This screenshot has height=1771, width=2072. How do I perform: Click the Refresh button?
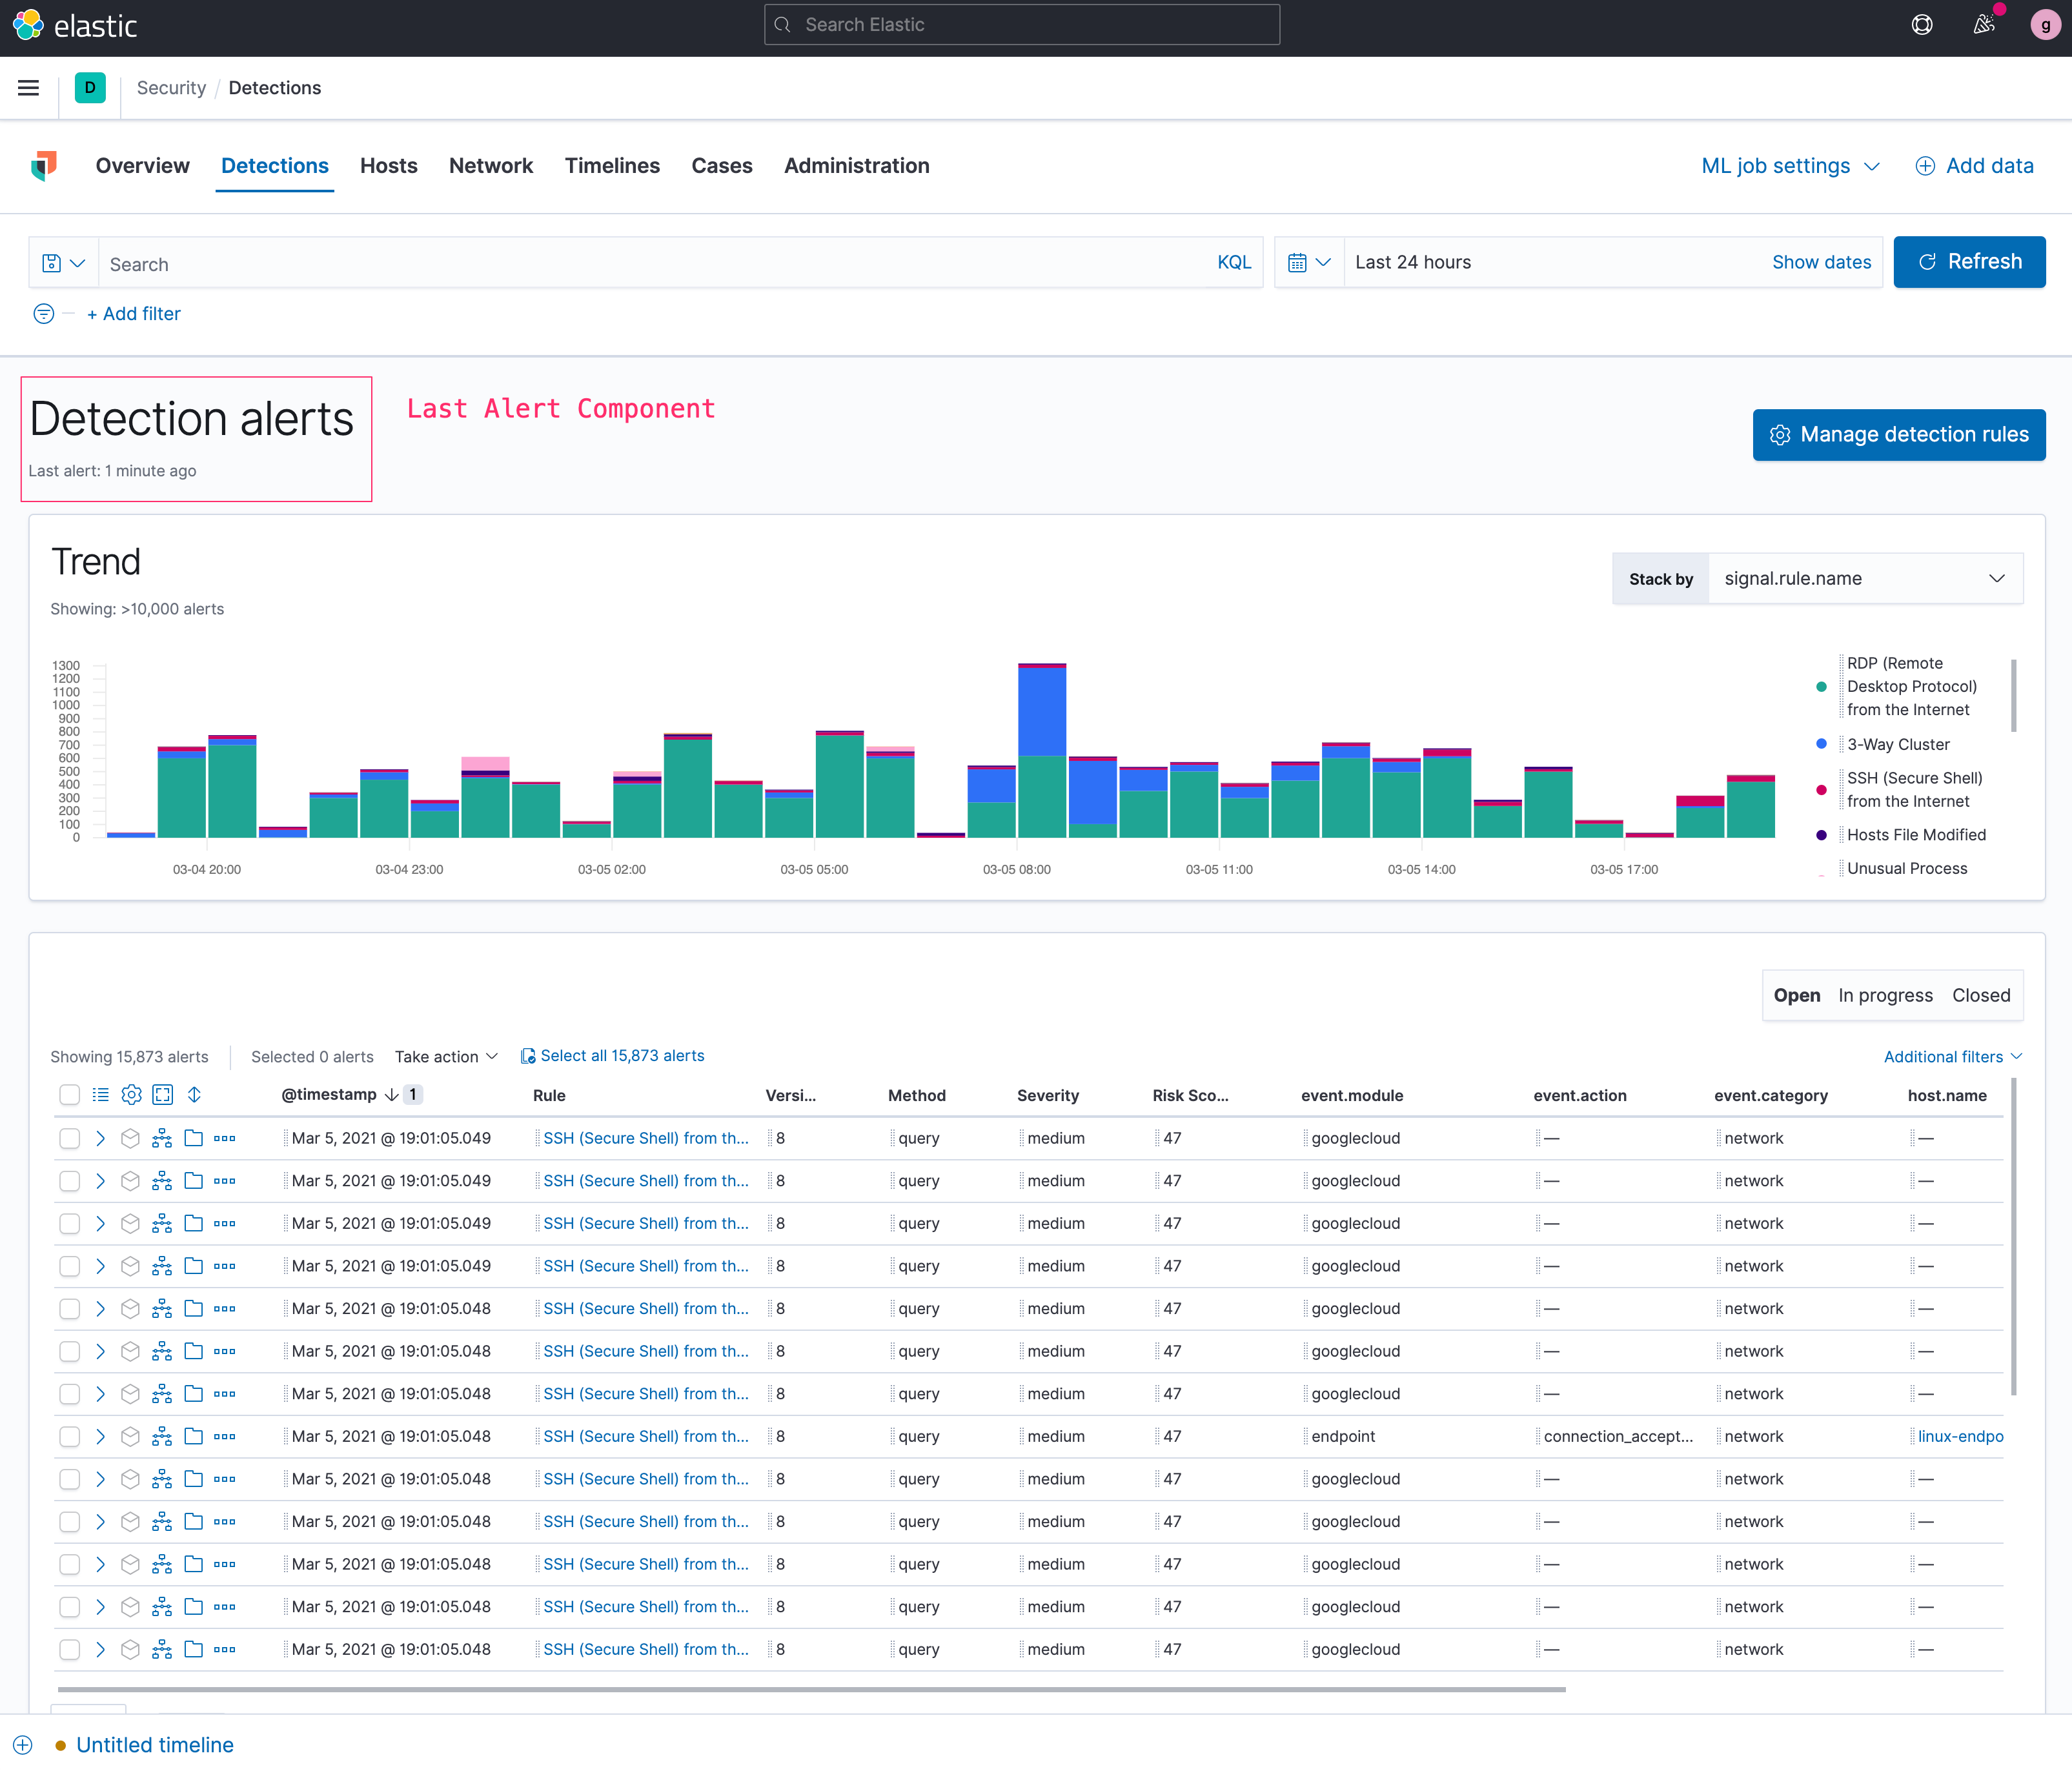(1969, 262)
